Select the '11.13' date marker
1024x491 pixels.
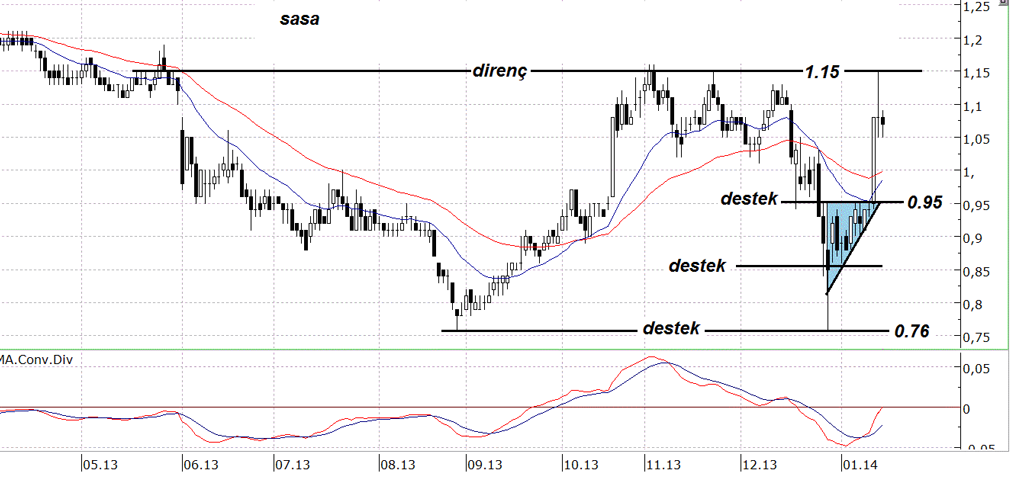coord(664,466)
